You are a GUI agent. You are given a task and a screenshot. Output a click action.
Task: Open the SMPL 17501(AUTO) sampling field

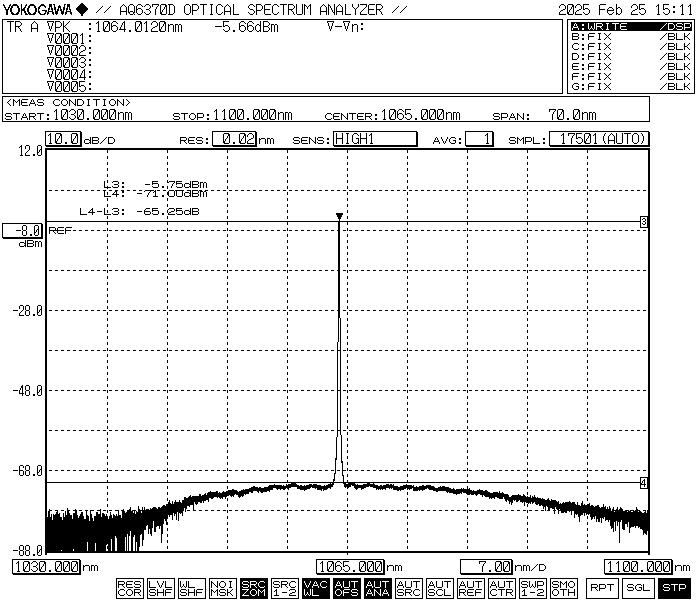(598, 139)
